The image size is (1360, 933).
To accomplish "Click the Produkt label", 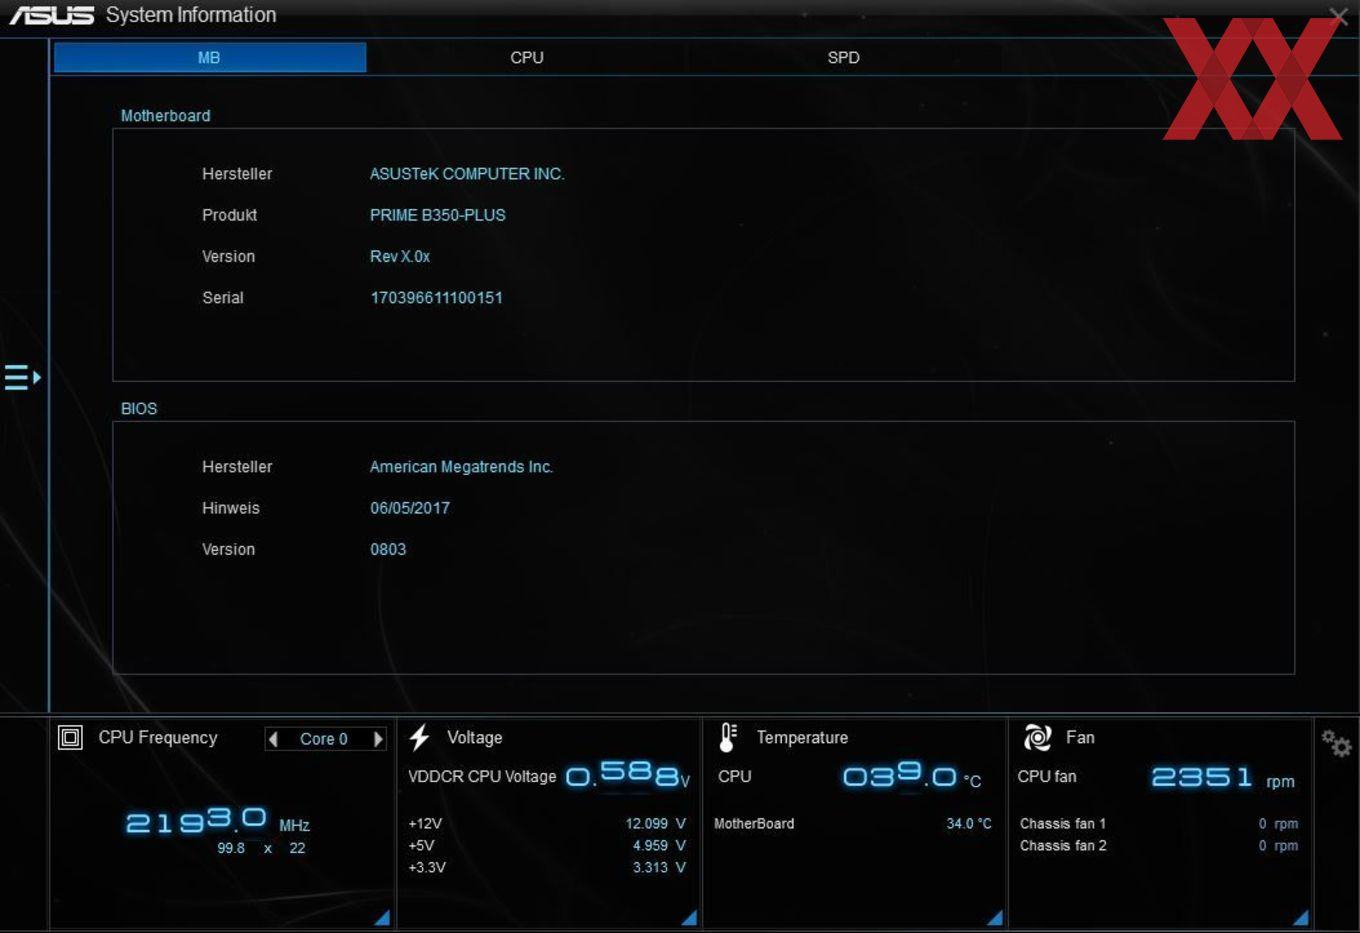I will pos(229,215).
